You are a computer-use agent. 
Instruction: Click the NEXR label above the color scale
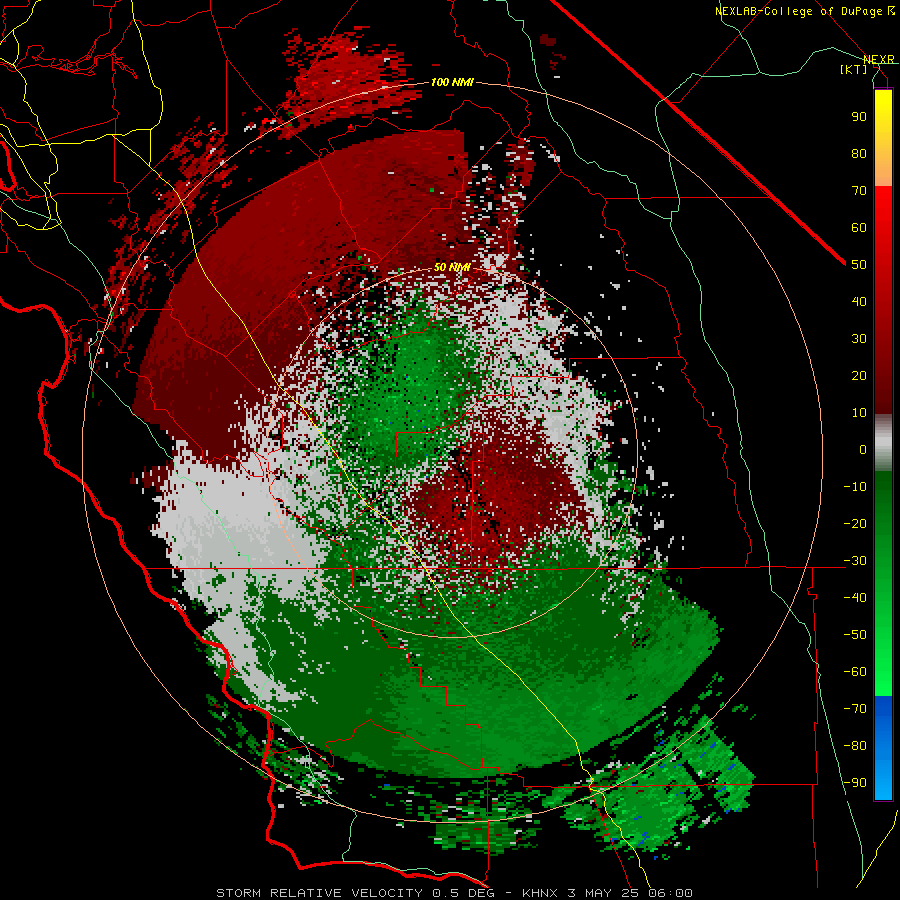tap(879, 59)
